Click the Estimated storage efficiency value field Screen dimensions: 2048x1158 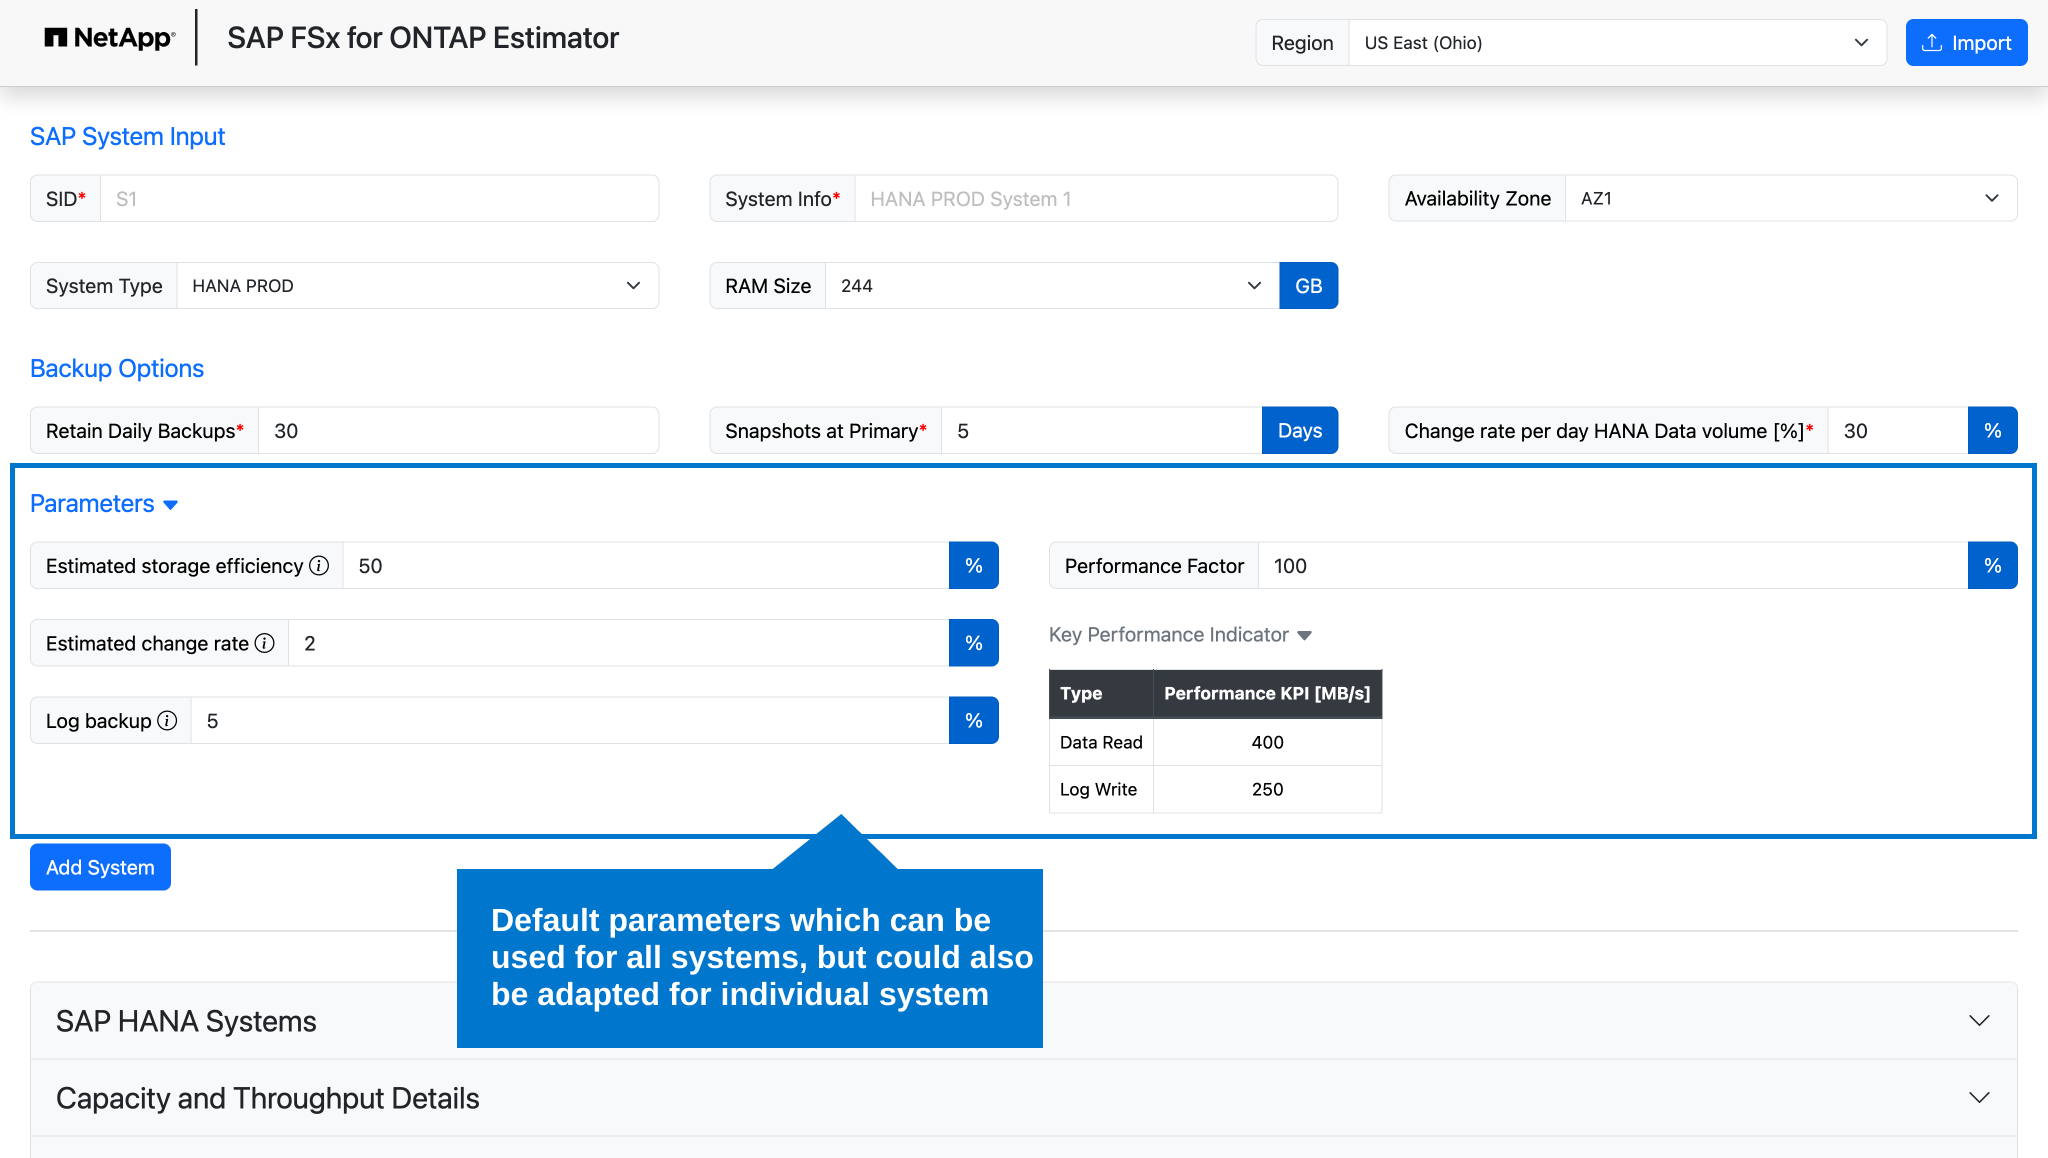[646, 566]
